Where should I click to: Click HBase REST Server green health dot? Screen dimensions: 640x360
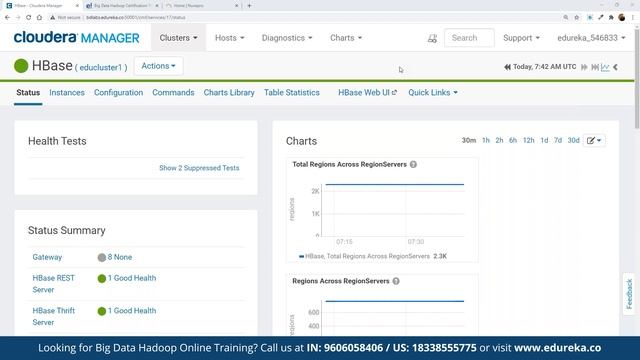(x=102, y=278)
